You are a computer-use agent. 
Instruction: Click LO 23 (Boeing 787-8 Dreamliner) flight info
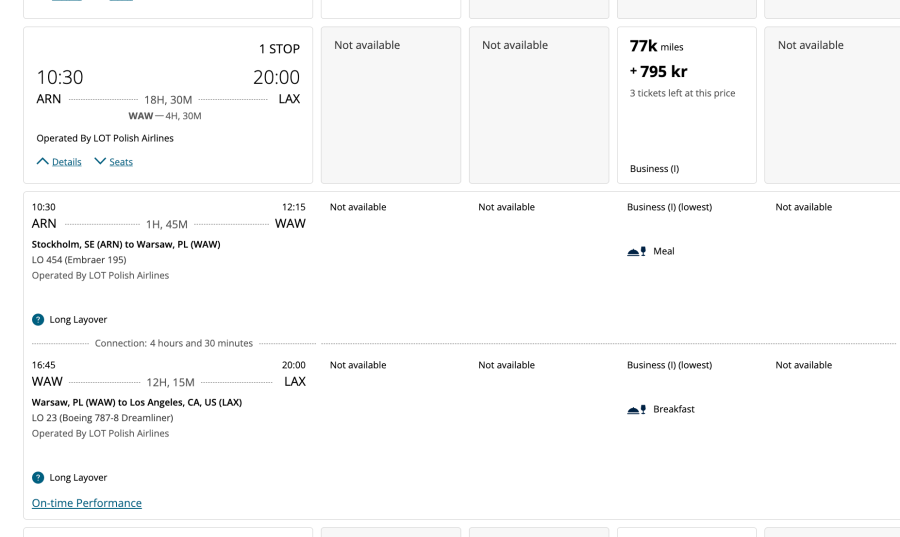coord(103,418)
